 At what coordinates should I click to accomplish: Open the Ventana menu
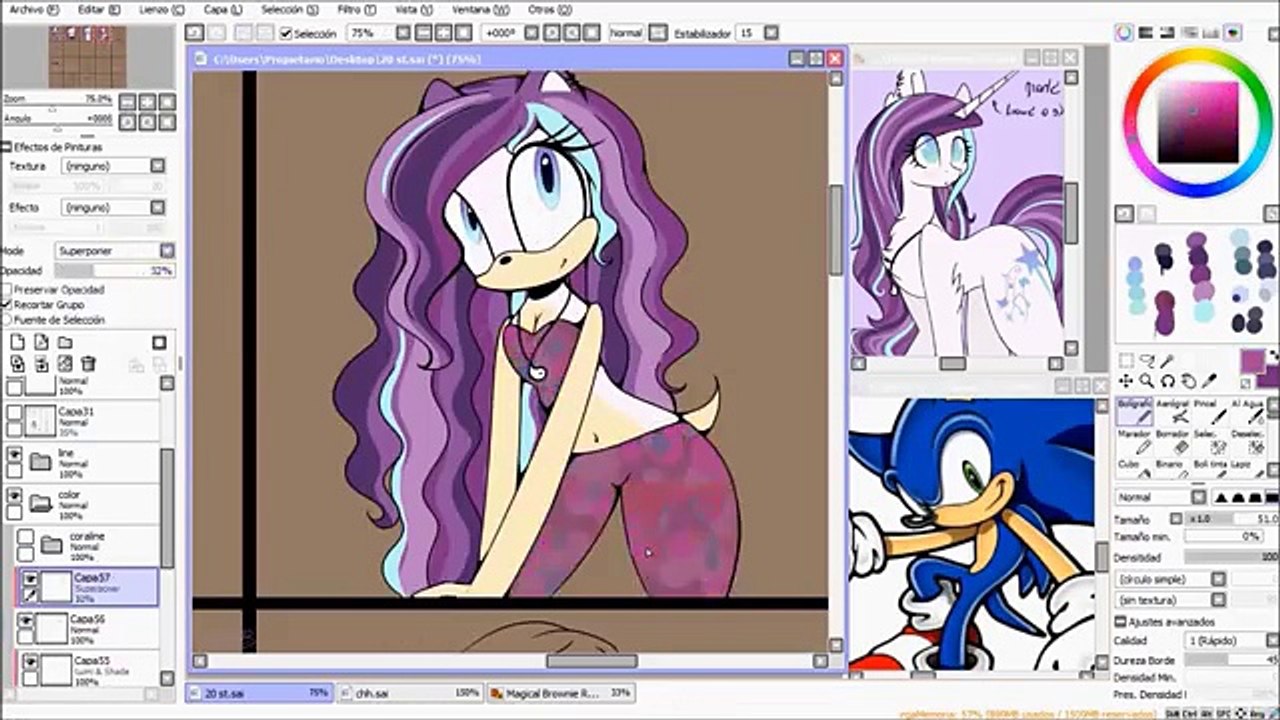coord(478,8)
